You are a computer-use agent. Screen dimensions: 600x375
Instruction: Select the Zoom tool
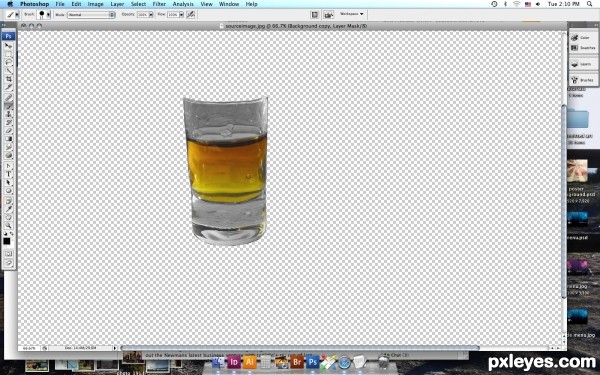click(8, 225)
